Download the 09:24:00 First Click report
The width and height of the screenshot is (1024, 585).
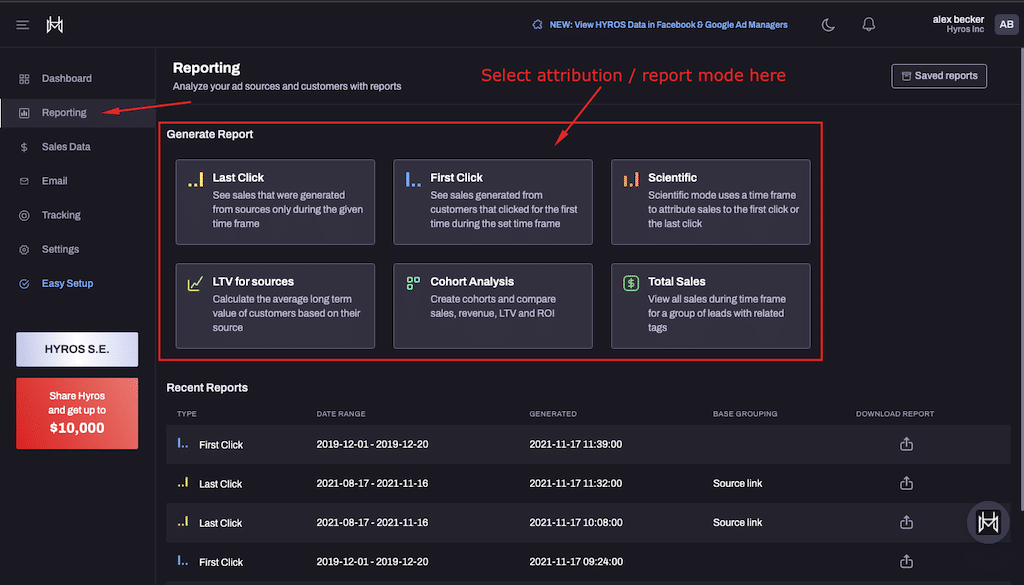(906, 561)
